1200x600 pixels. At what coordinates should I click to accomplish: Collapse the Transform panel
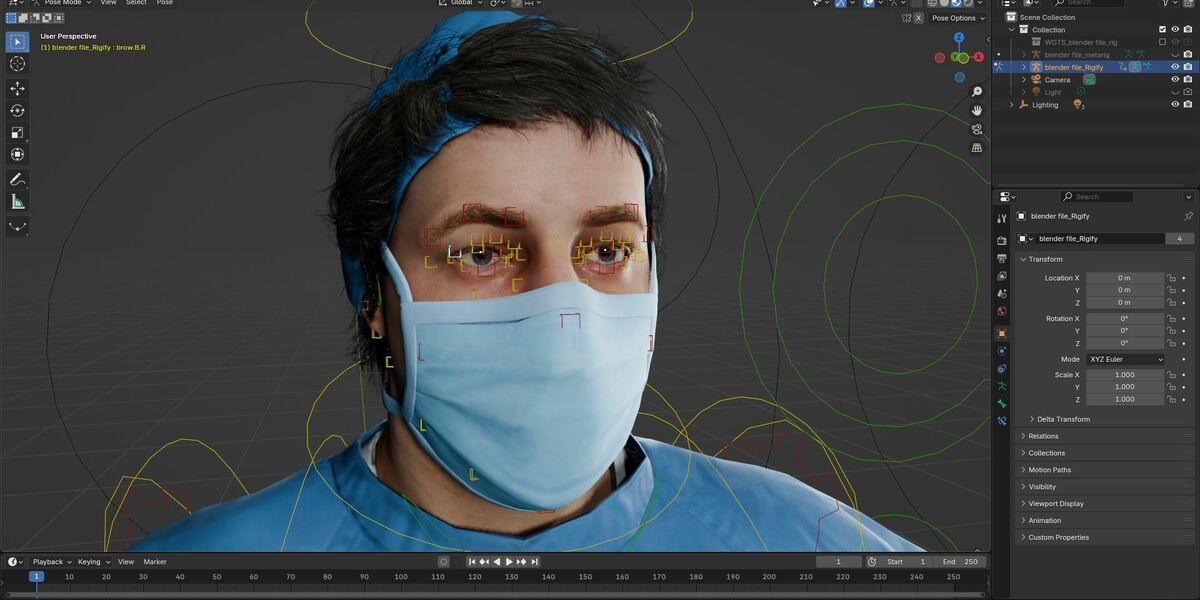pyautogui.click(x=1045, y=260)
